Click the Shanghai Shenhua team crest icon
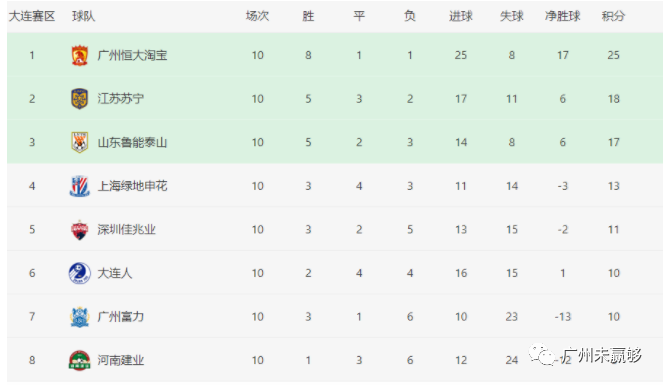663x385 pixels. [79, 186]
